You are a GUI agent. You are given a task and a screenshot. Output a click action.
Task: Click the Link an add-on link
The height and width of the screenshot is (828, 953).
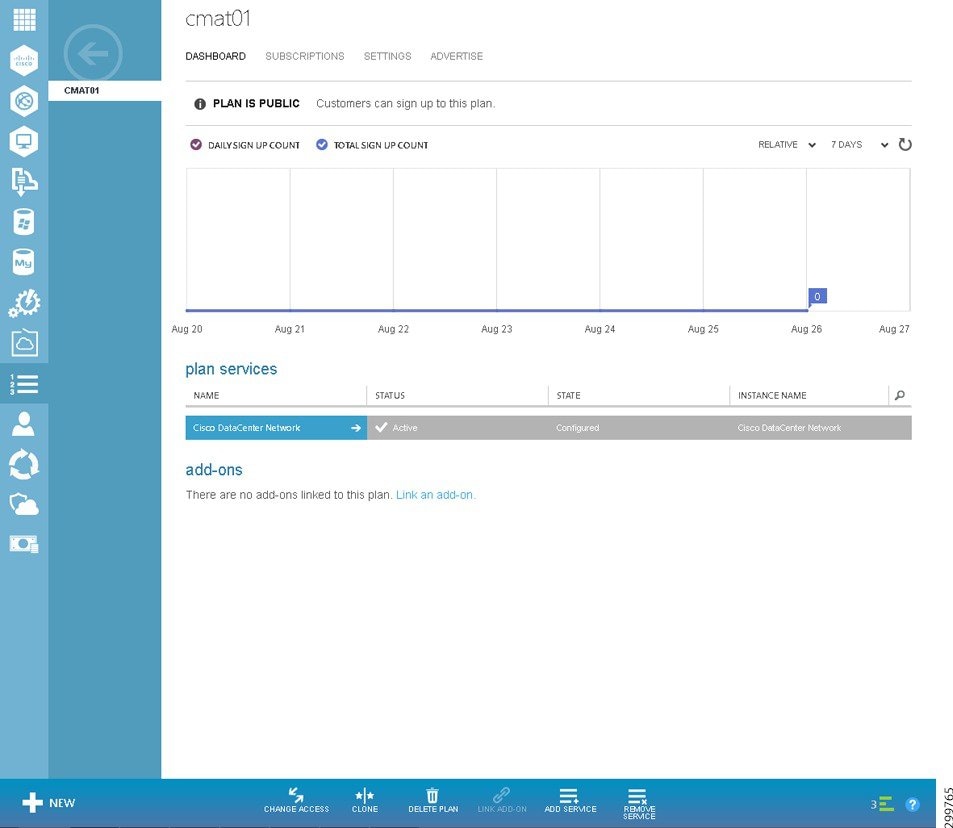coord(435,495)
